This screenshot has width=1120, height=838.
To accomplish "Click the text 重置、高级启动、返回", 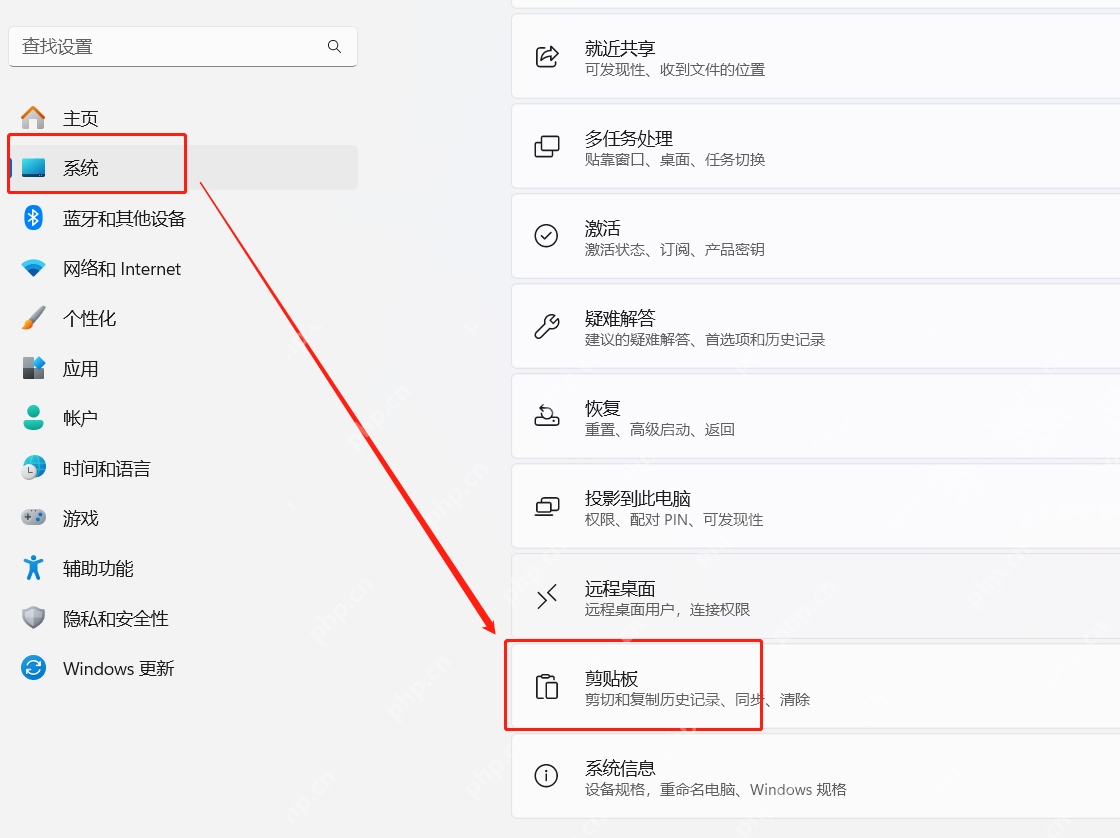I will (x=660, y=430).
